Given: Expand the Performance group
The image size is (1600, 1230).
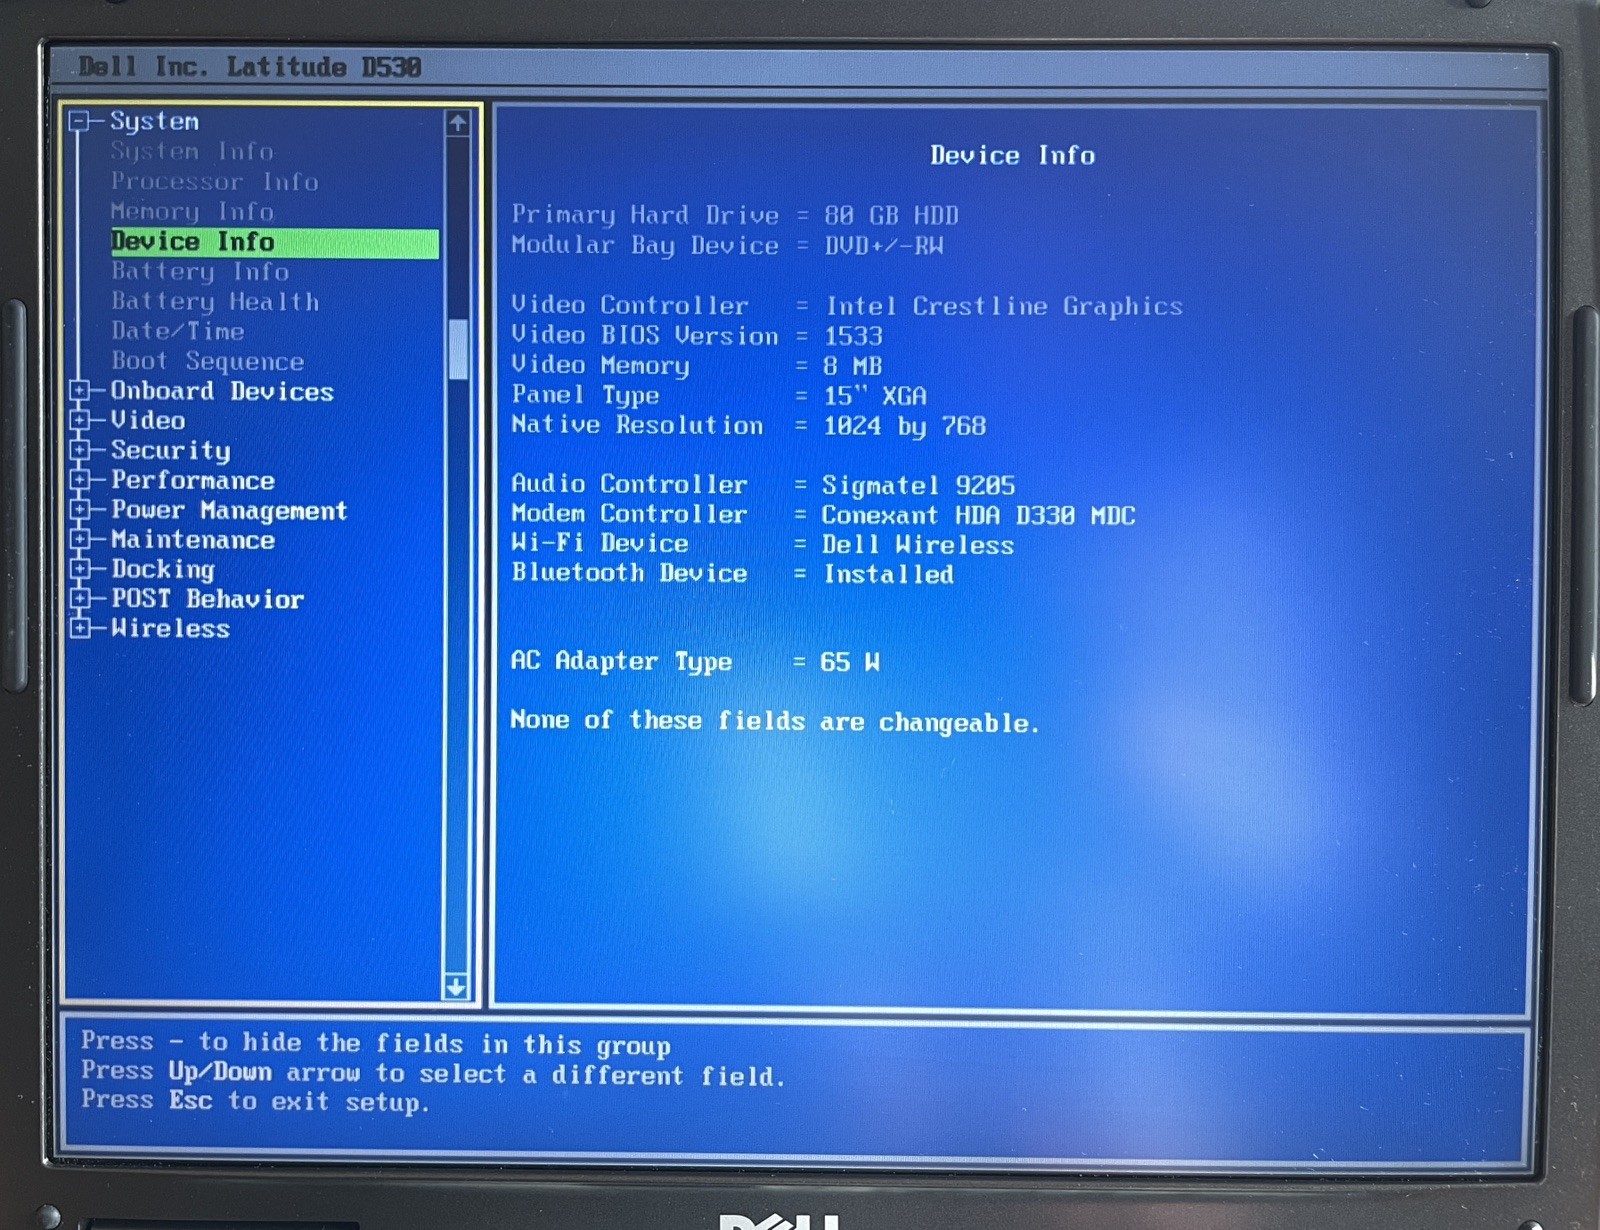Looking at the screenshot, I should [x=80, y=481].
